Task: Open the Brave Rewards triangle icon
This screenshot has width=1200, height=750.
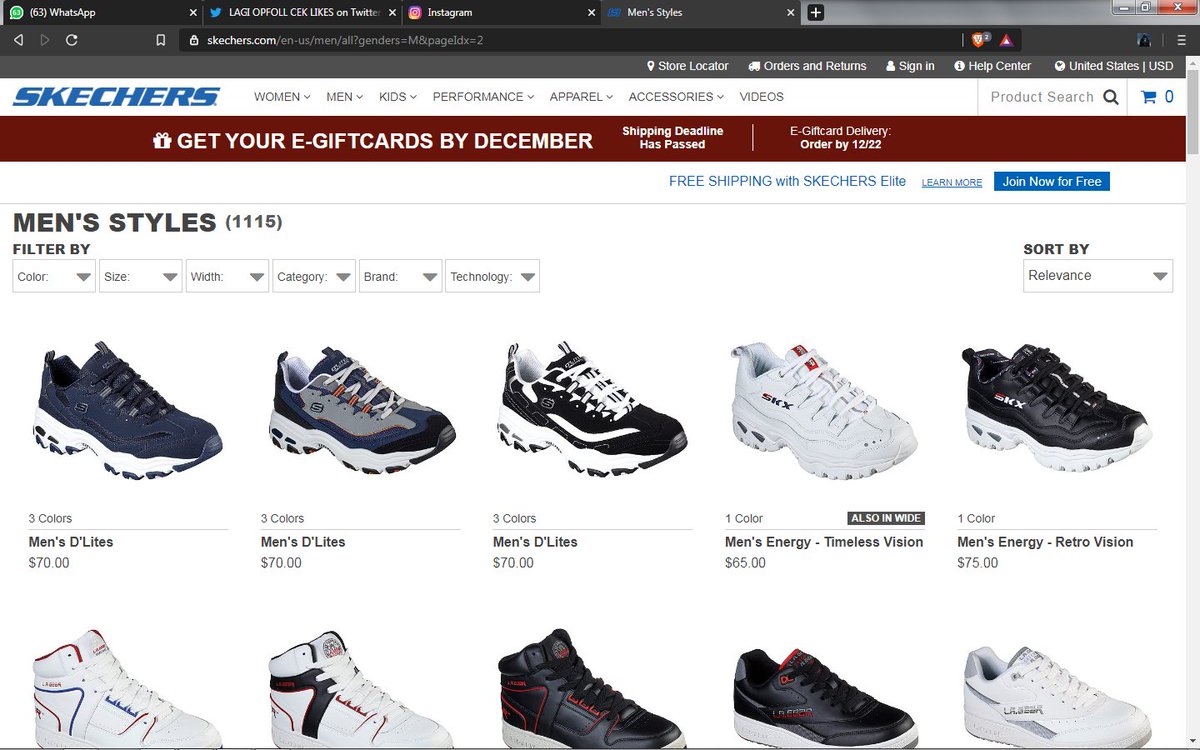Action: click(1005, 40)
